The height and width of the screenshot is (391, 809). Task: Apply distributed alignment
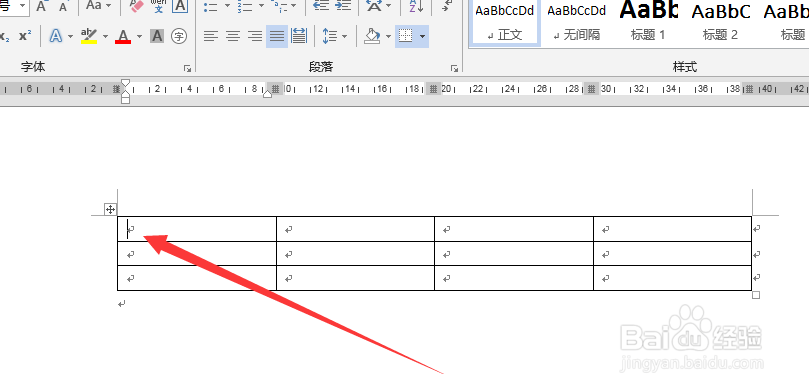click(x=299, y=36)
